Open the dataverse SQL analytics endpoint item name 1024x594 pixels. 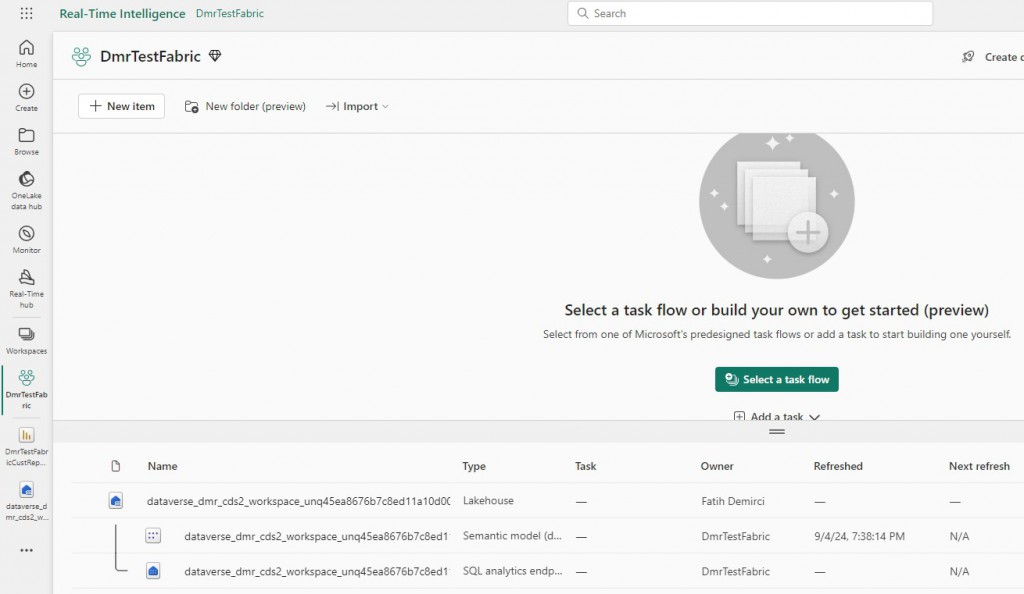click(x=317, y=572)
